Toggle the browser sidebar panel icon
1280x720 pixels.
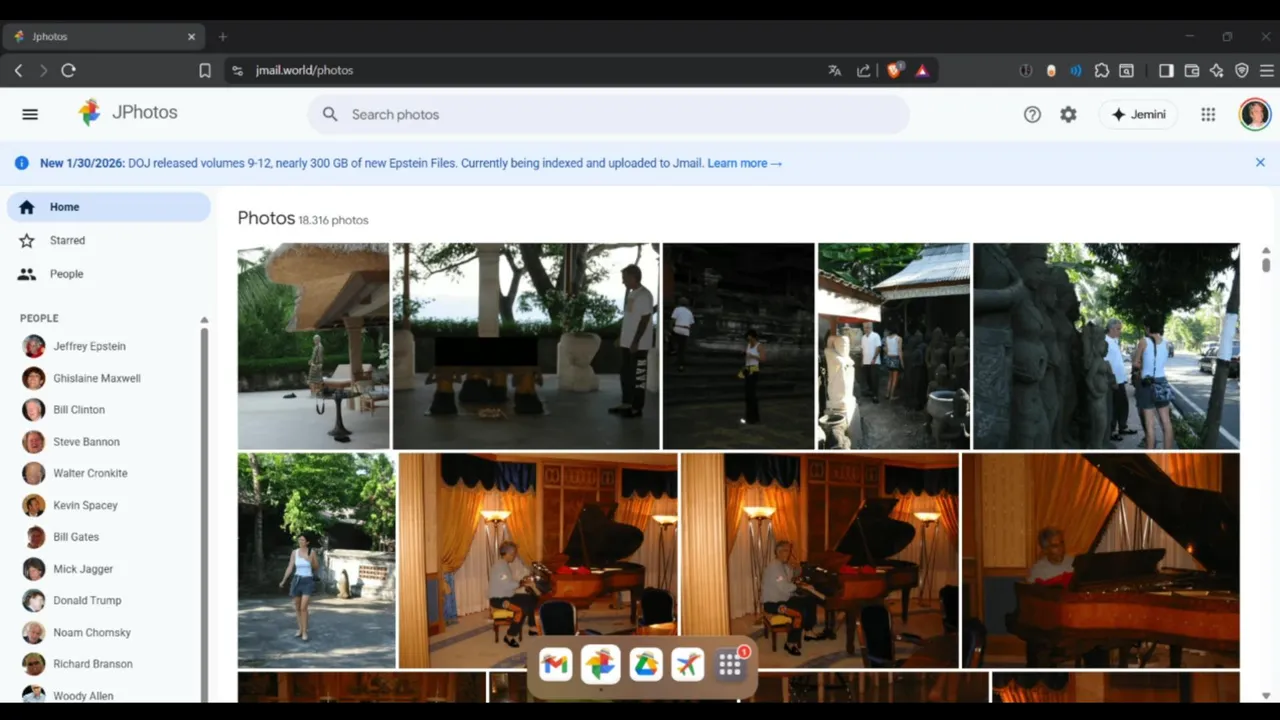tap(1166, 70)
